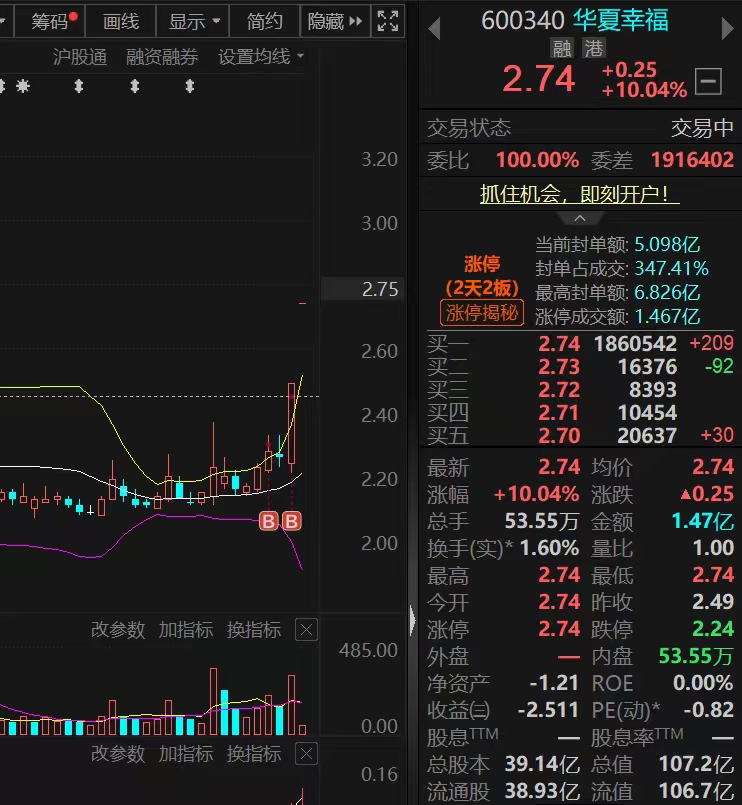
Task: Click the 内盘 53.55万 value
Action: coord(696,656)
